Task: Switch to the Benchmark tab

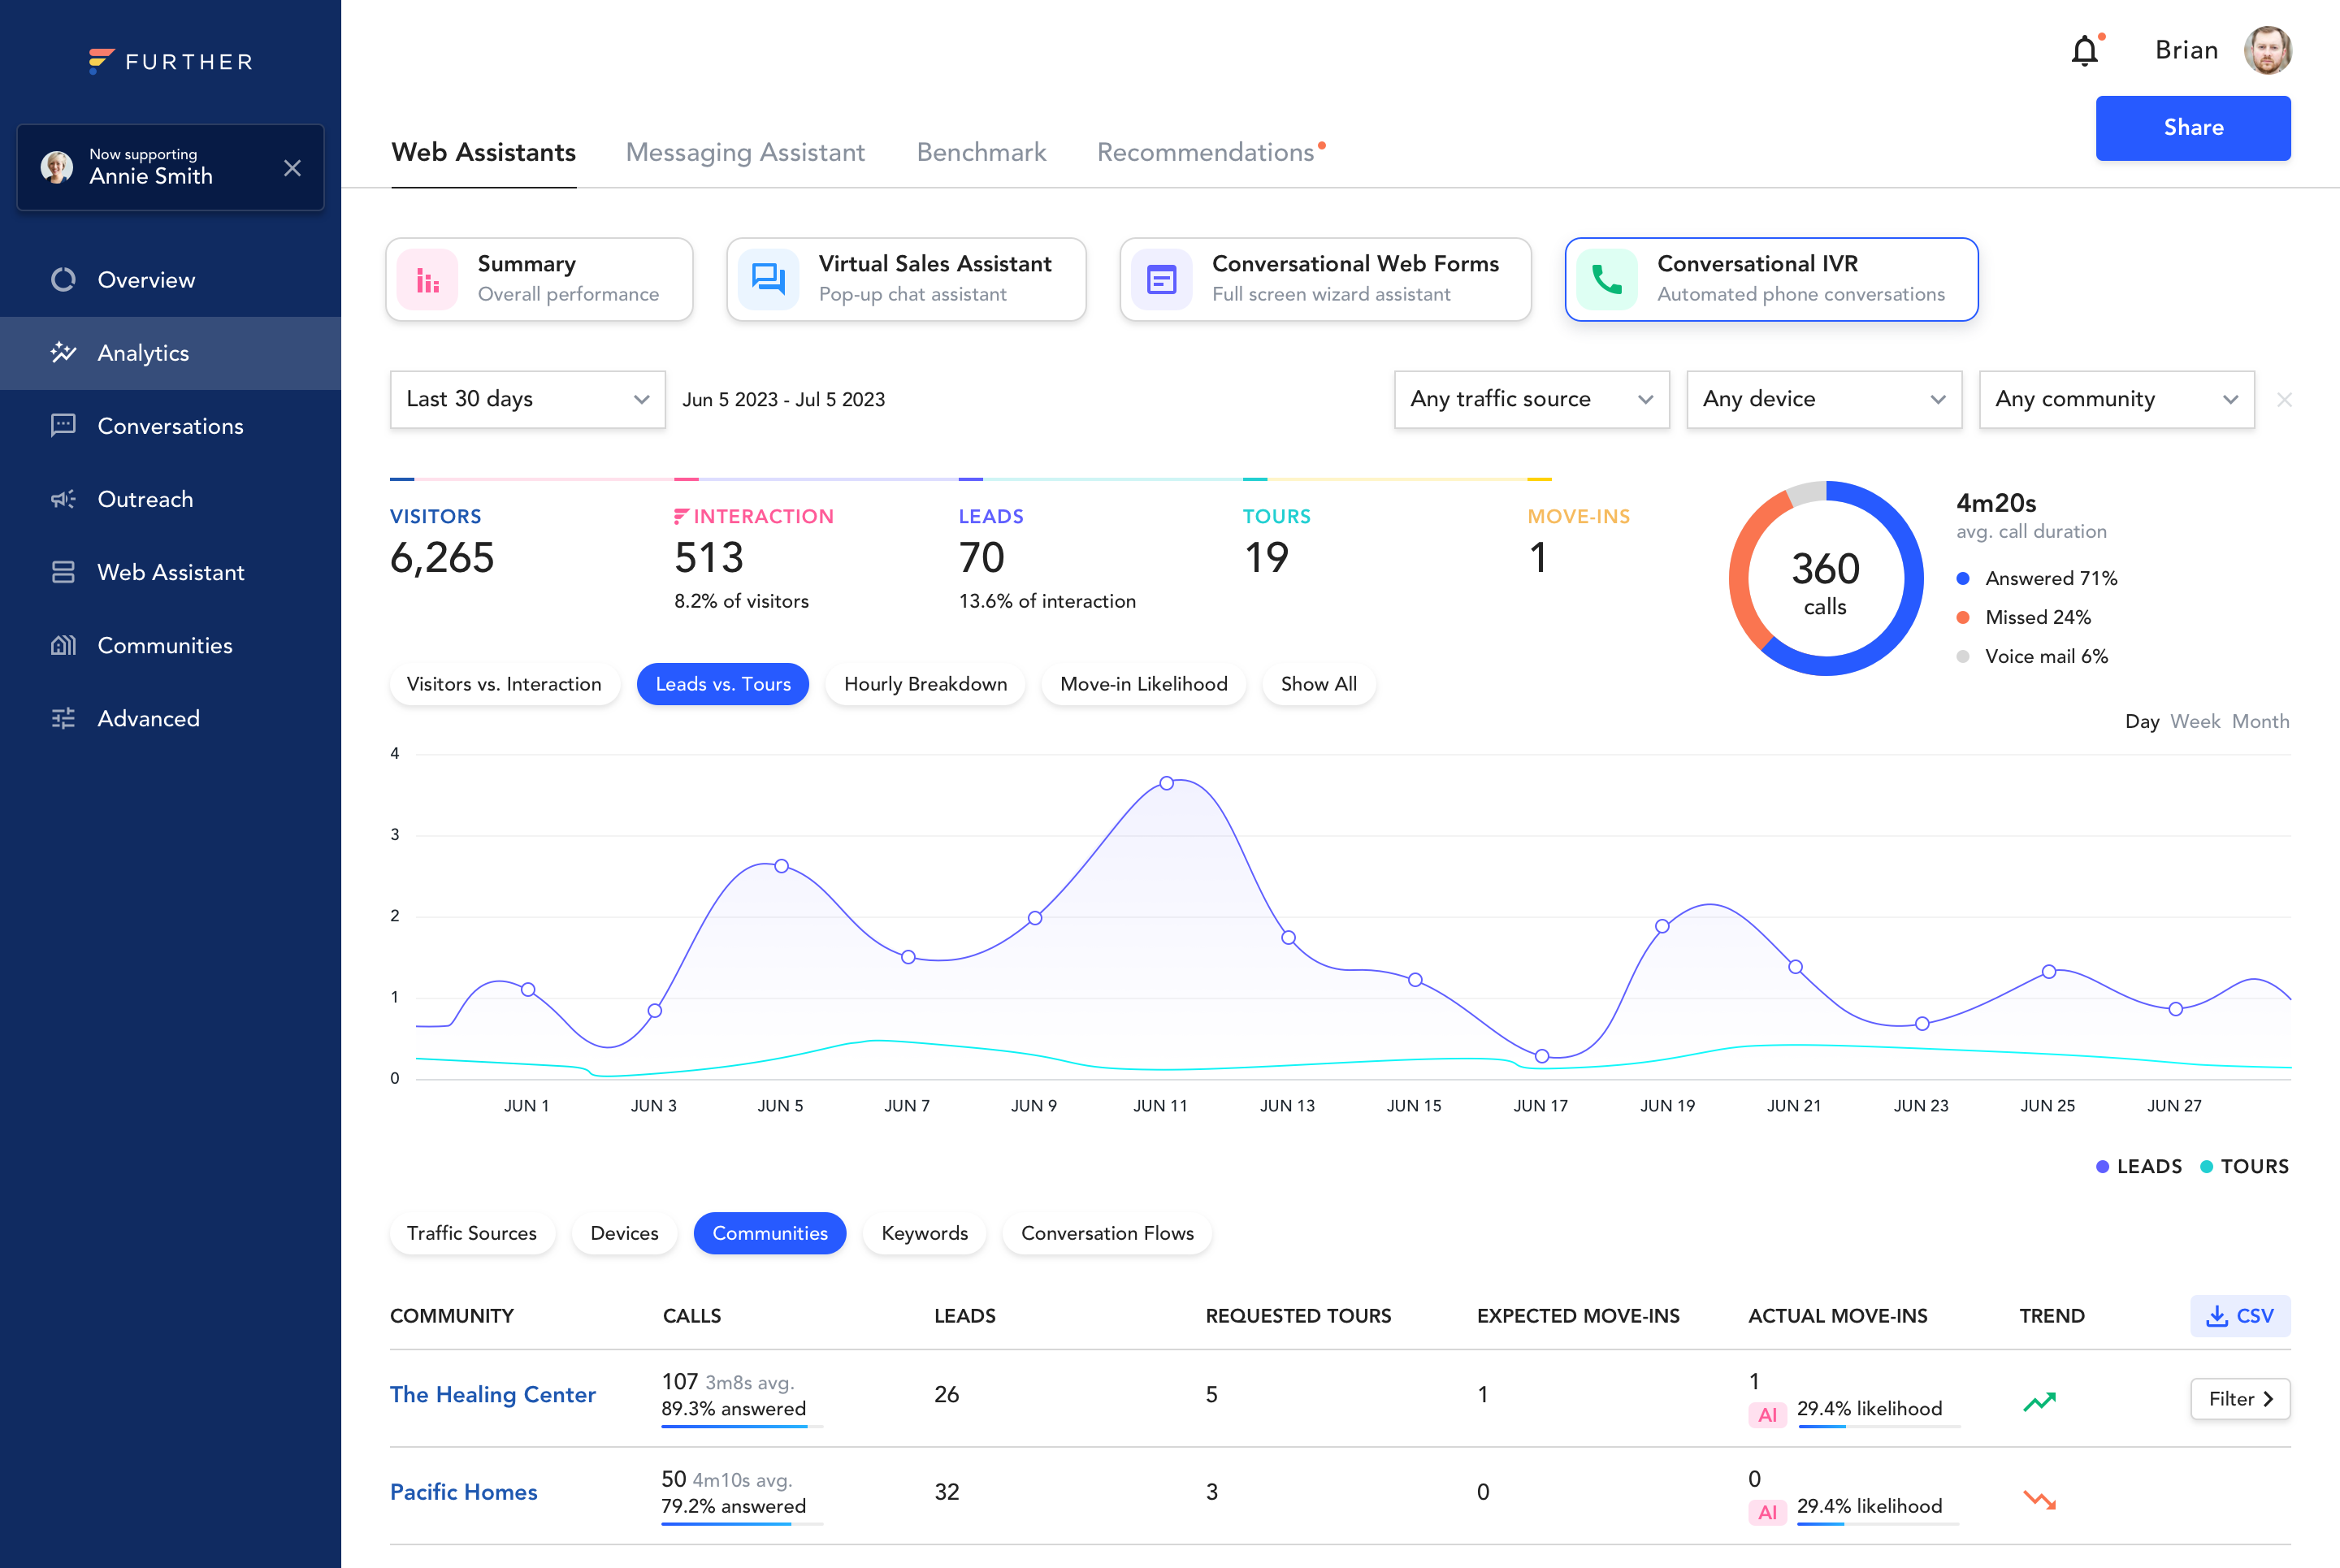Action: point(981,152)
